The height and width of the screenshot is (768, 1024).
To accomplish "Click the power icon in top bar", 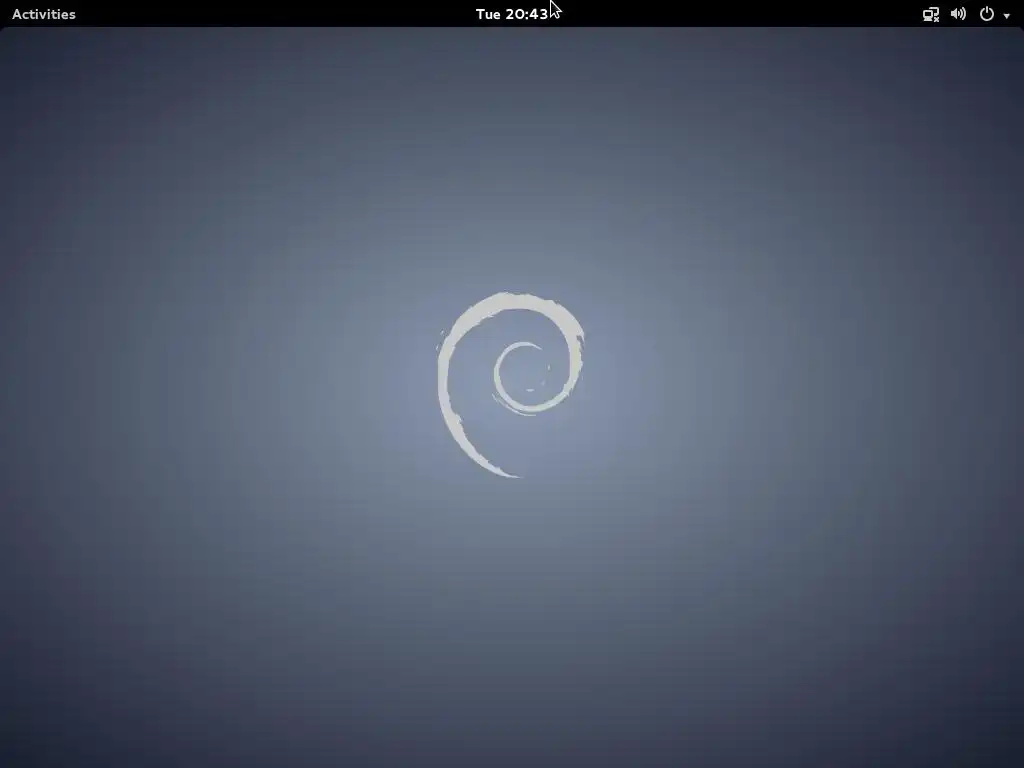I will click(987, 14).
